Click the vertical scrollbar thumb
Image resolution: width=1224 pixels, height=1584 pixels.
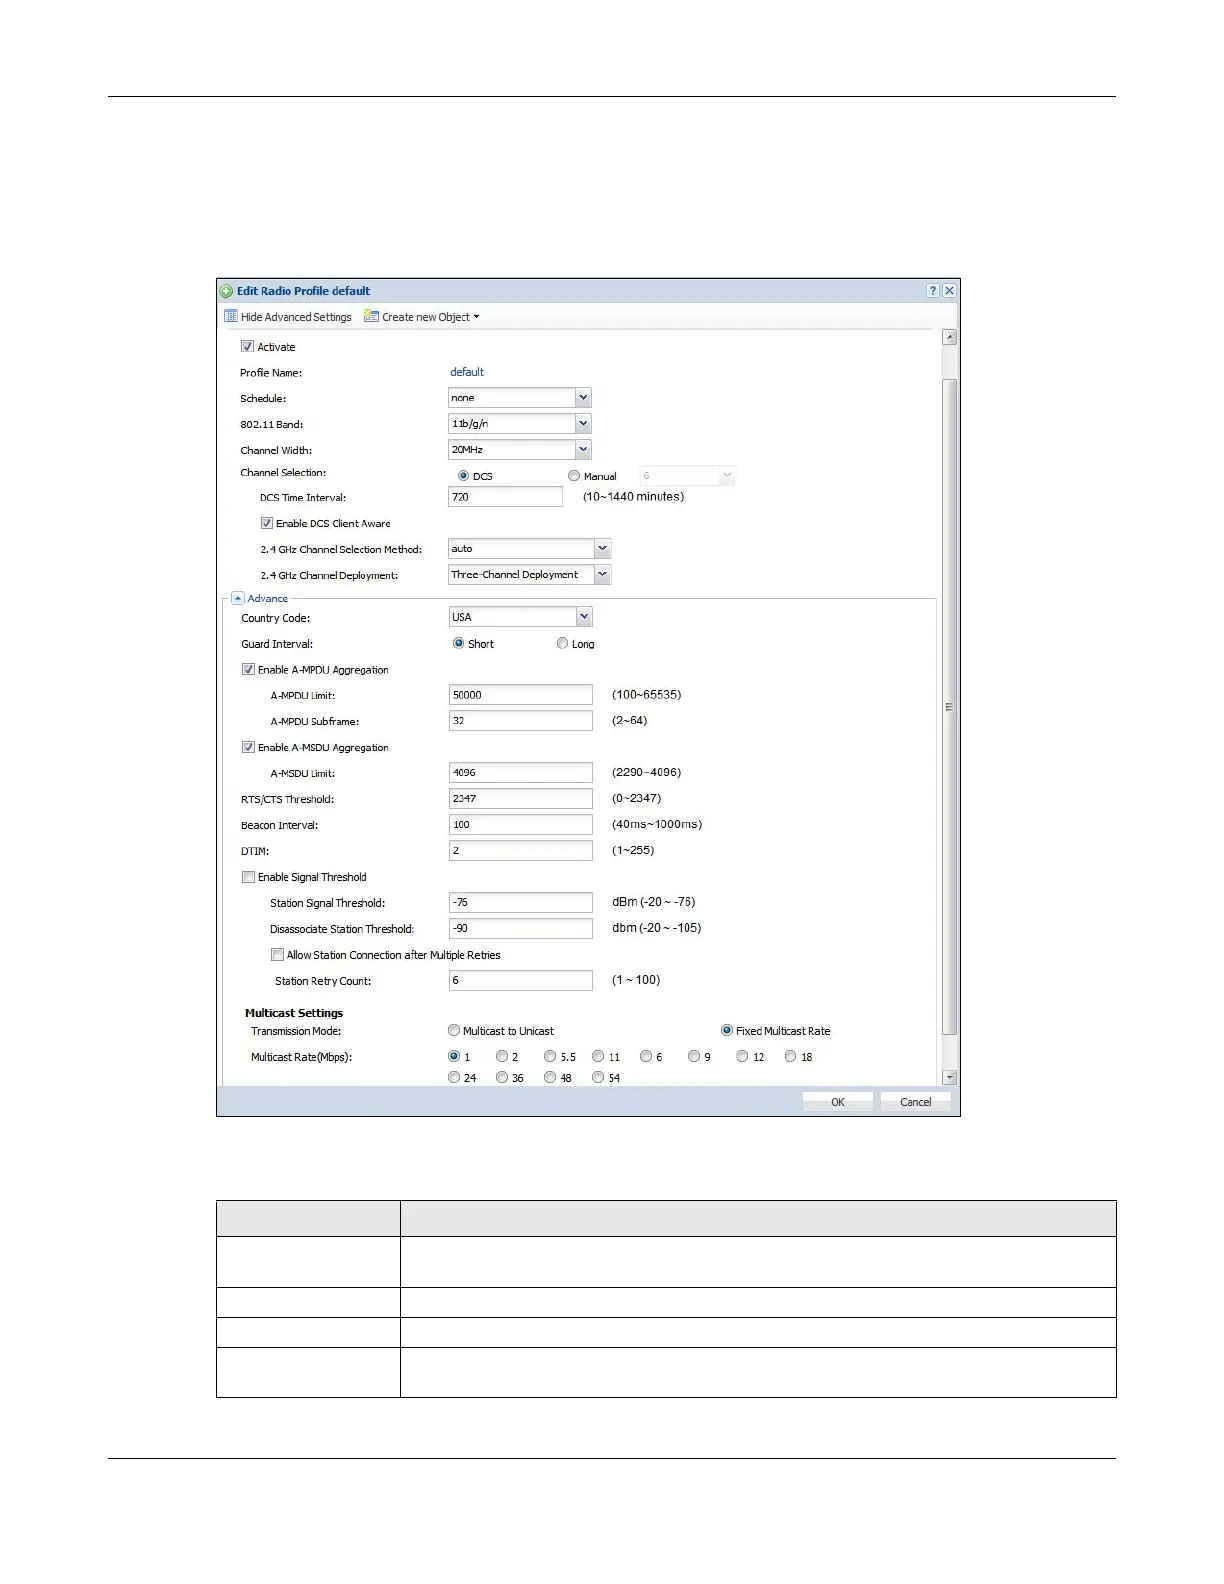[950, 707]
